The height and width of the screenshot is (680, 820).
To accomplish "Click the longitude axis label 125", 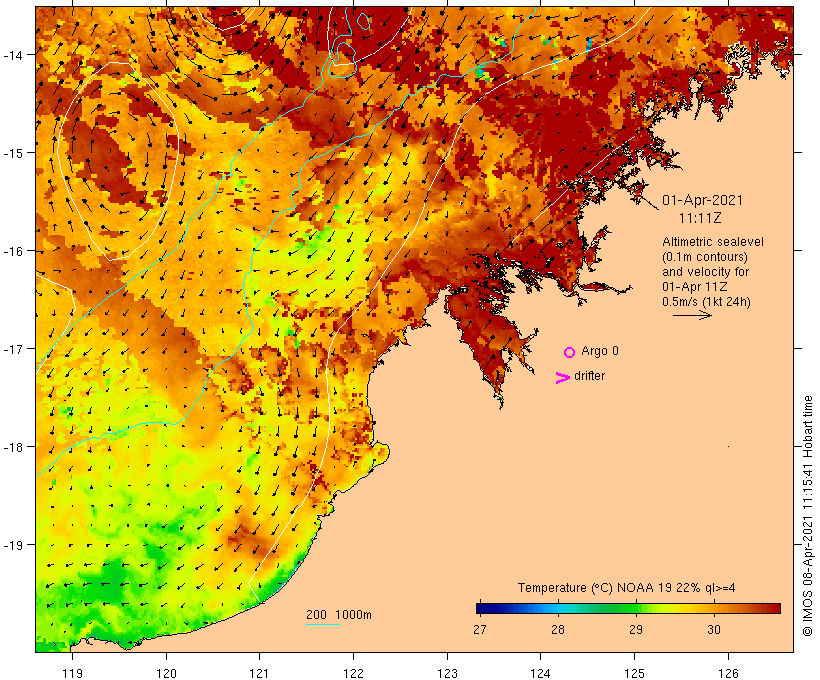I will coord(634,673).
